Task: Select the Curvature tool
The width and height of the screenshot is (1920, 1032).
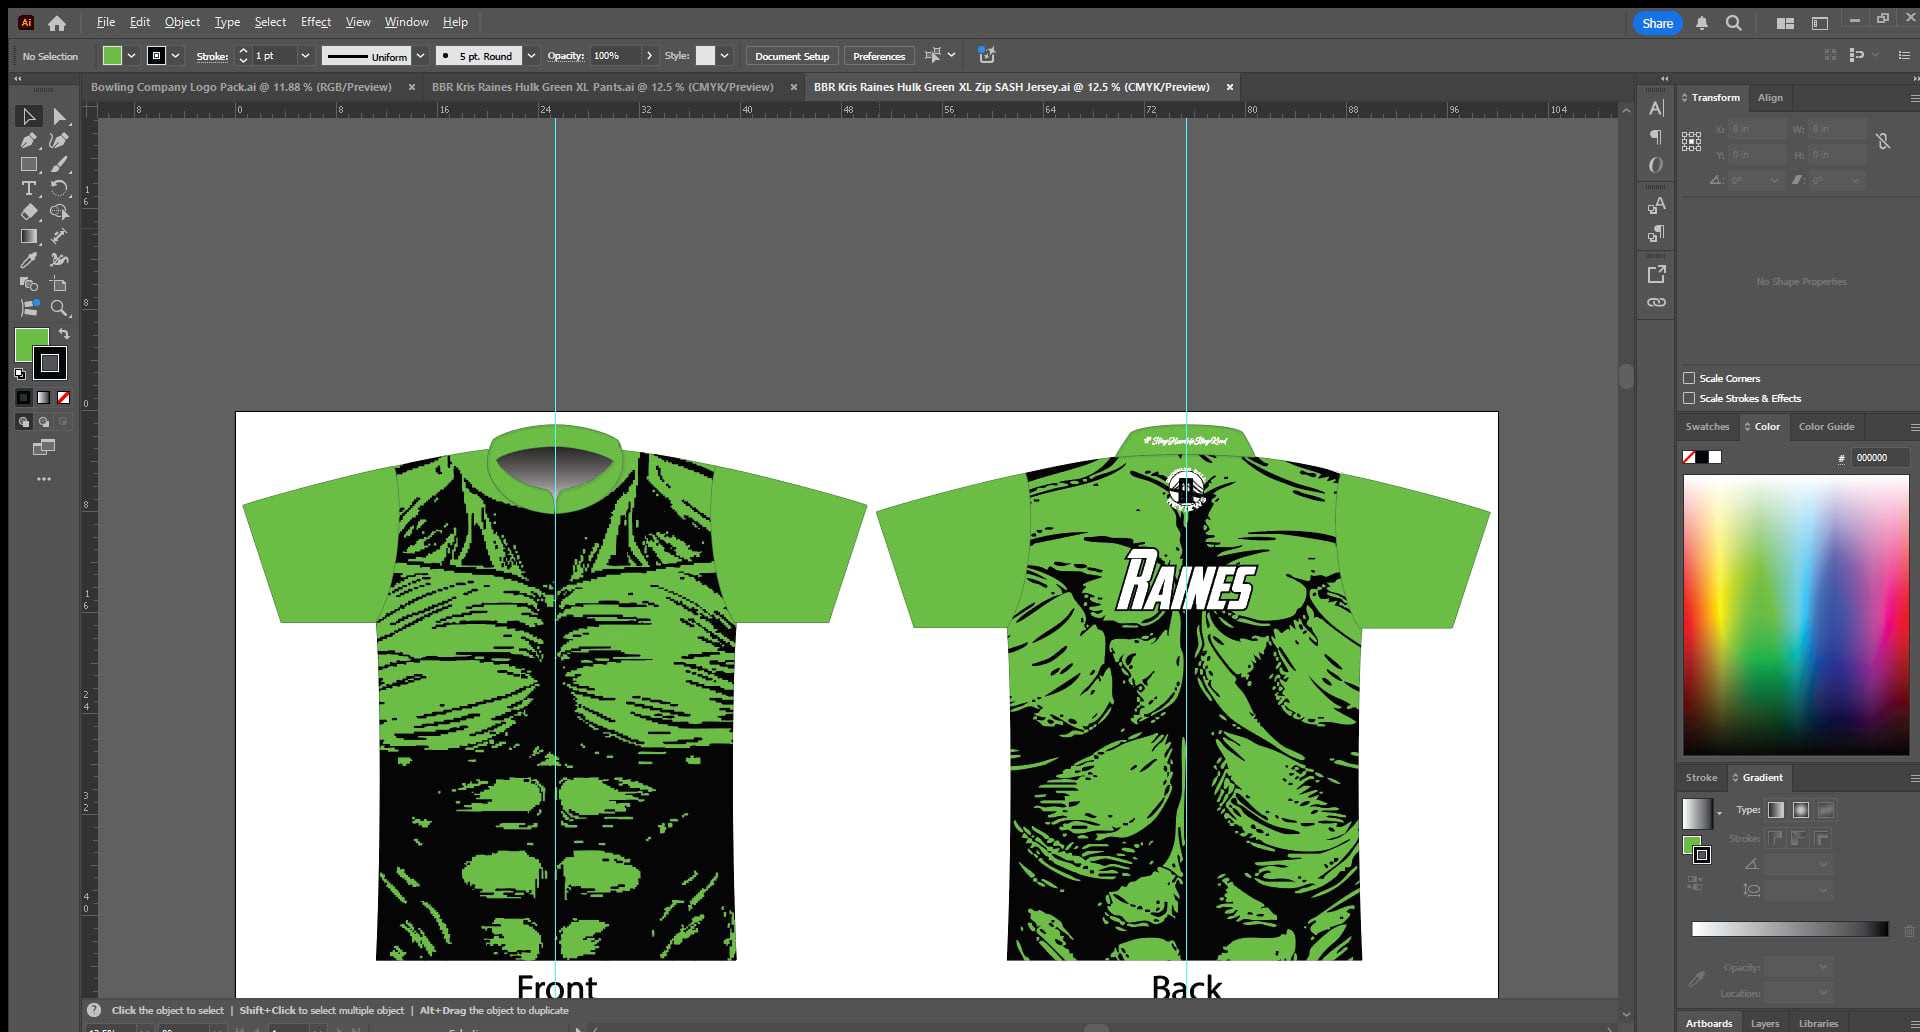Action: (59, 141)
